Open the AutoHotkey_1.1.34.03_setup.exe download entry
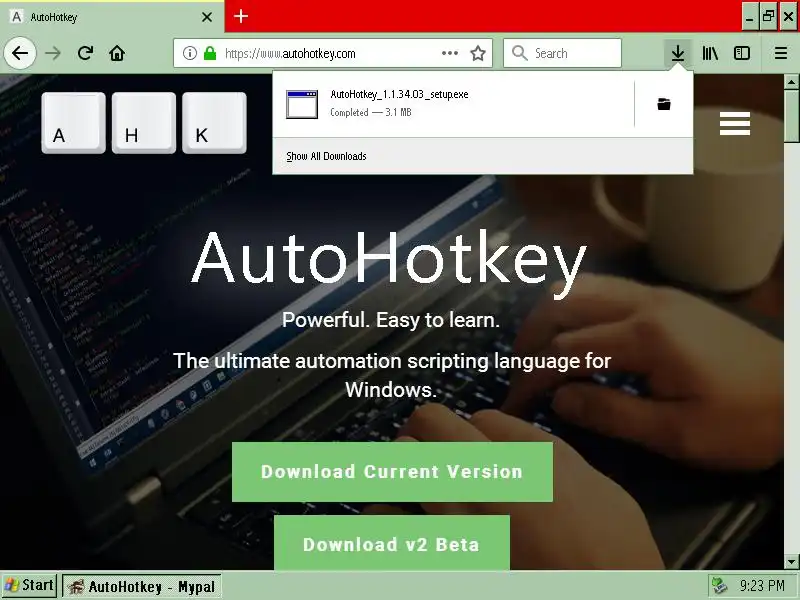Image resolution: width=800 pixels, height=600 pixels. pos(454,104)
